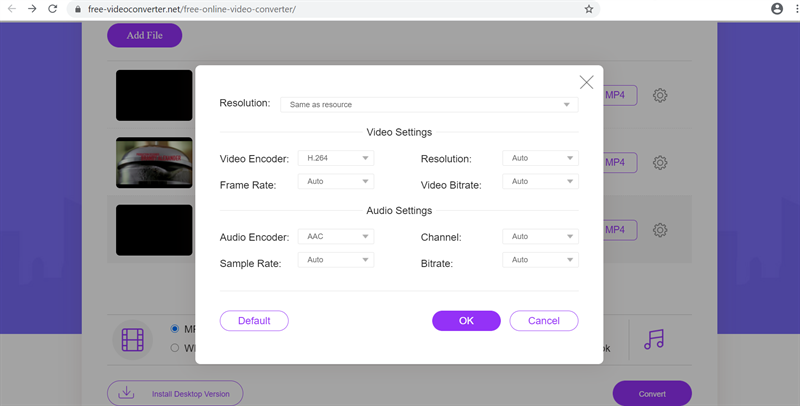800x406 pixels.
Task: Select the second-row format radio button
Action: (x=174, y=348)
